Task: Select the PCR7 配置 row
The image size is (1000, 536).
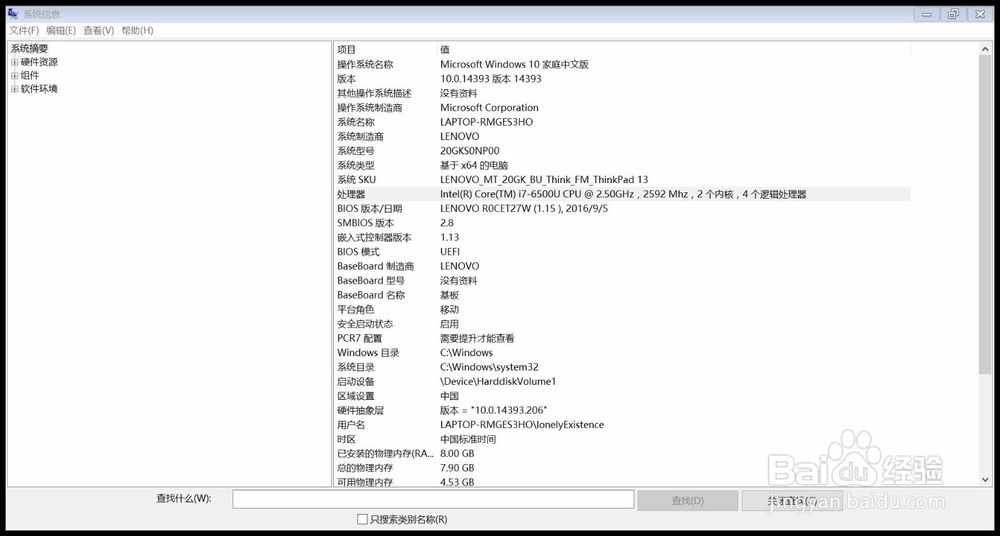Action: pyautogui.click(x=622, y=338)
